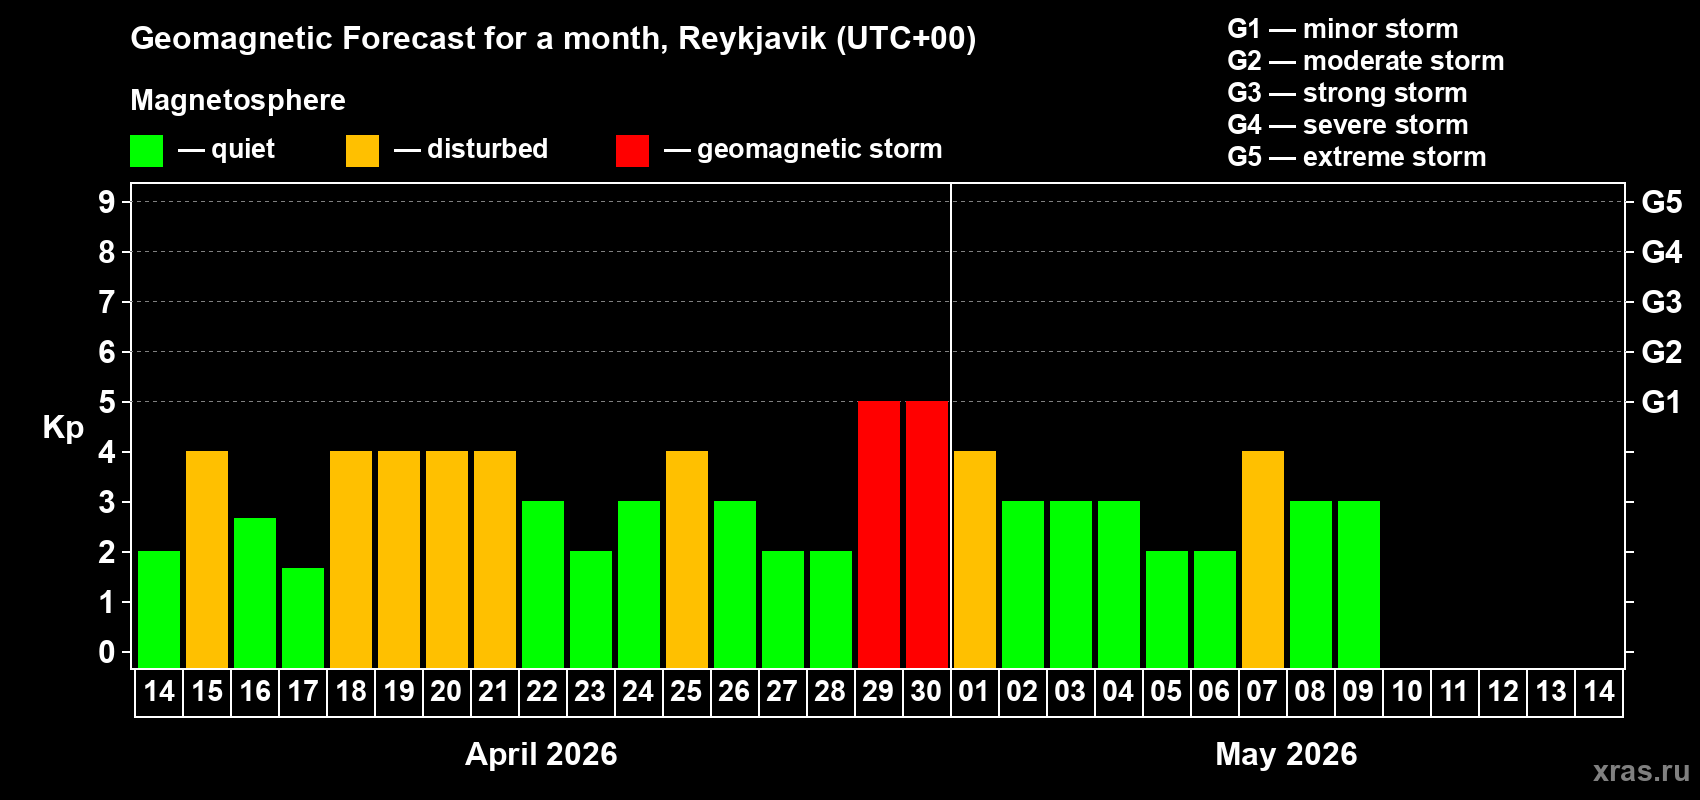Select the green bar for April 16

pyautogui.click(x=255, y=592)
